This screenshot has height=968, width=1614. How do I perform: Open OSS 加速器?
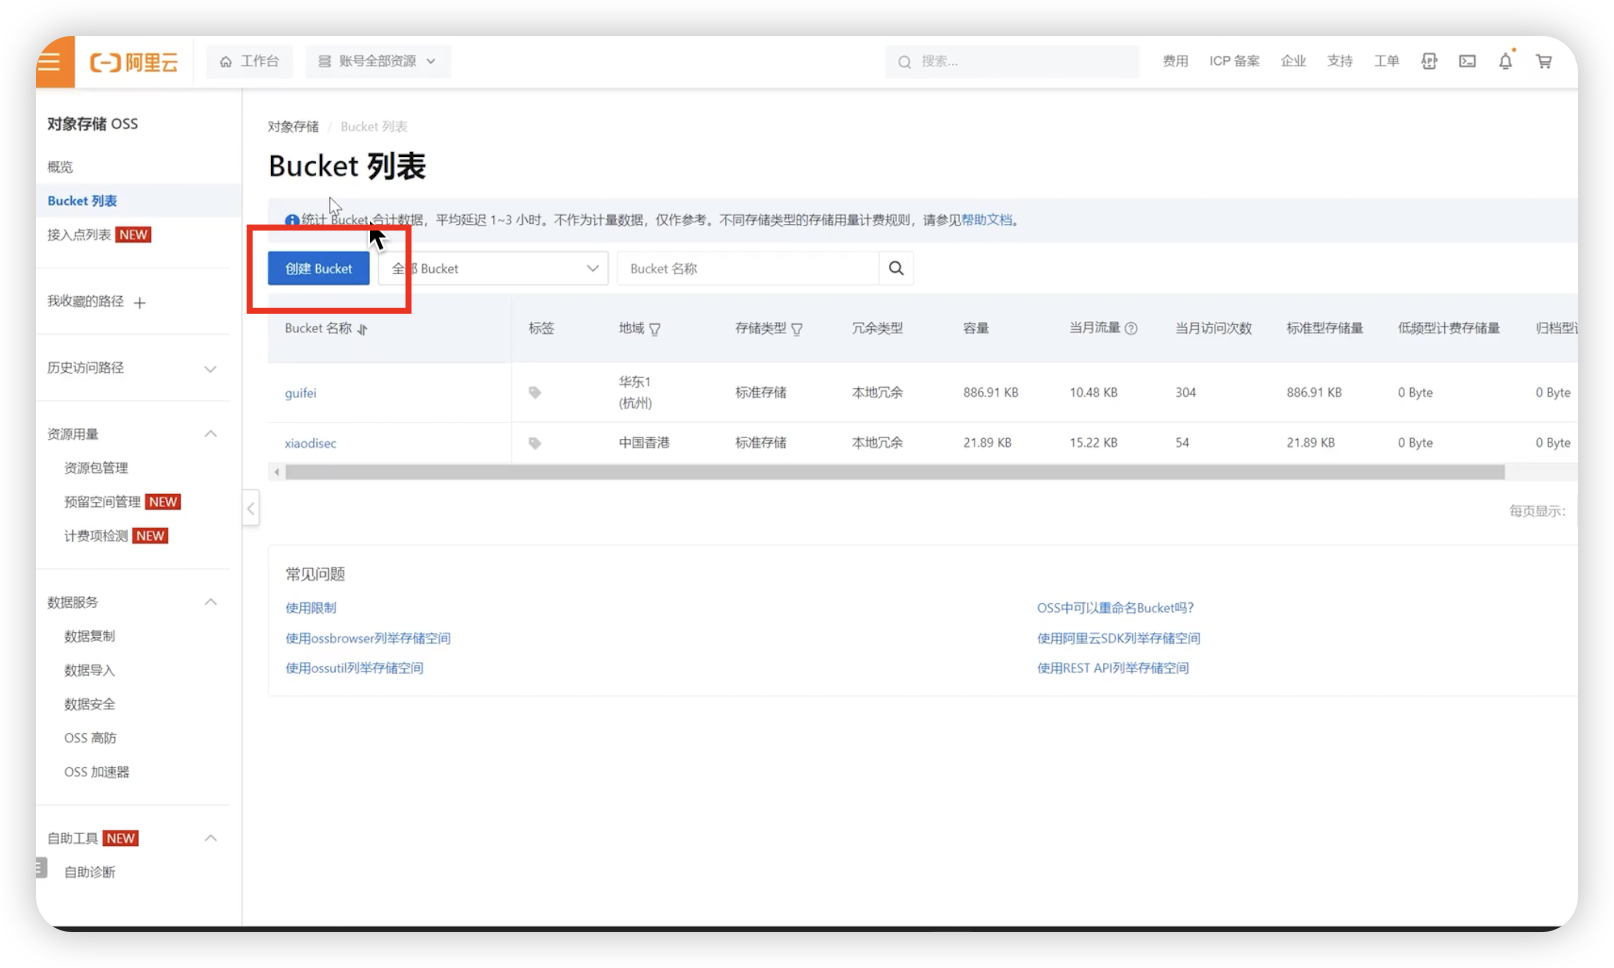point(96,772)
